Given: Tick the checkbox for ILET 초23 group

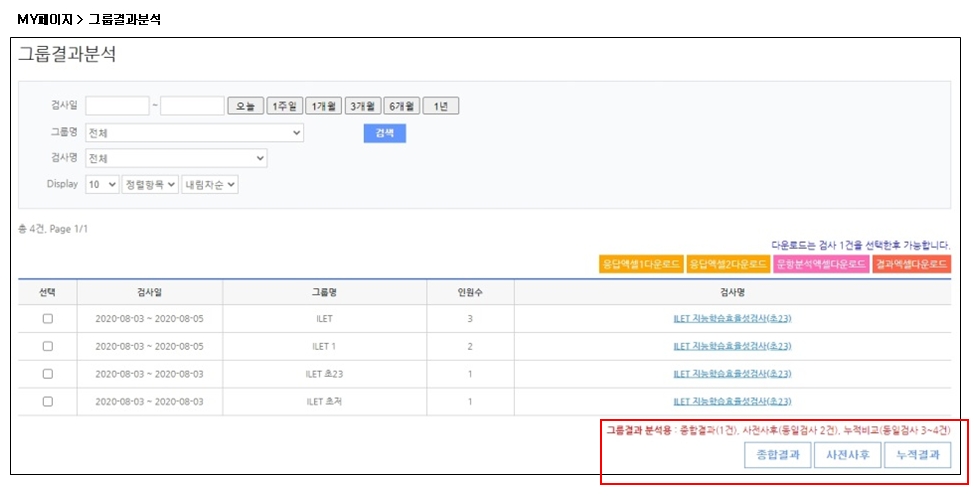Looking at the screenshot, I should pos(47,374).
